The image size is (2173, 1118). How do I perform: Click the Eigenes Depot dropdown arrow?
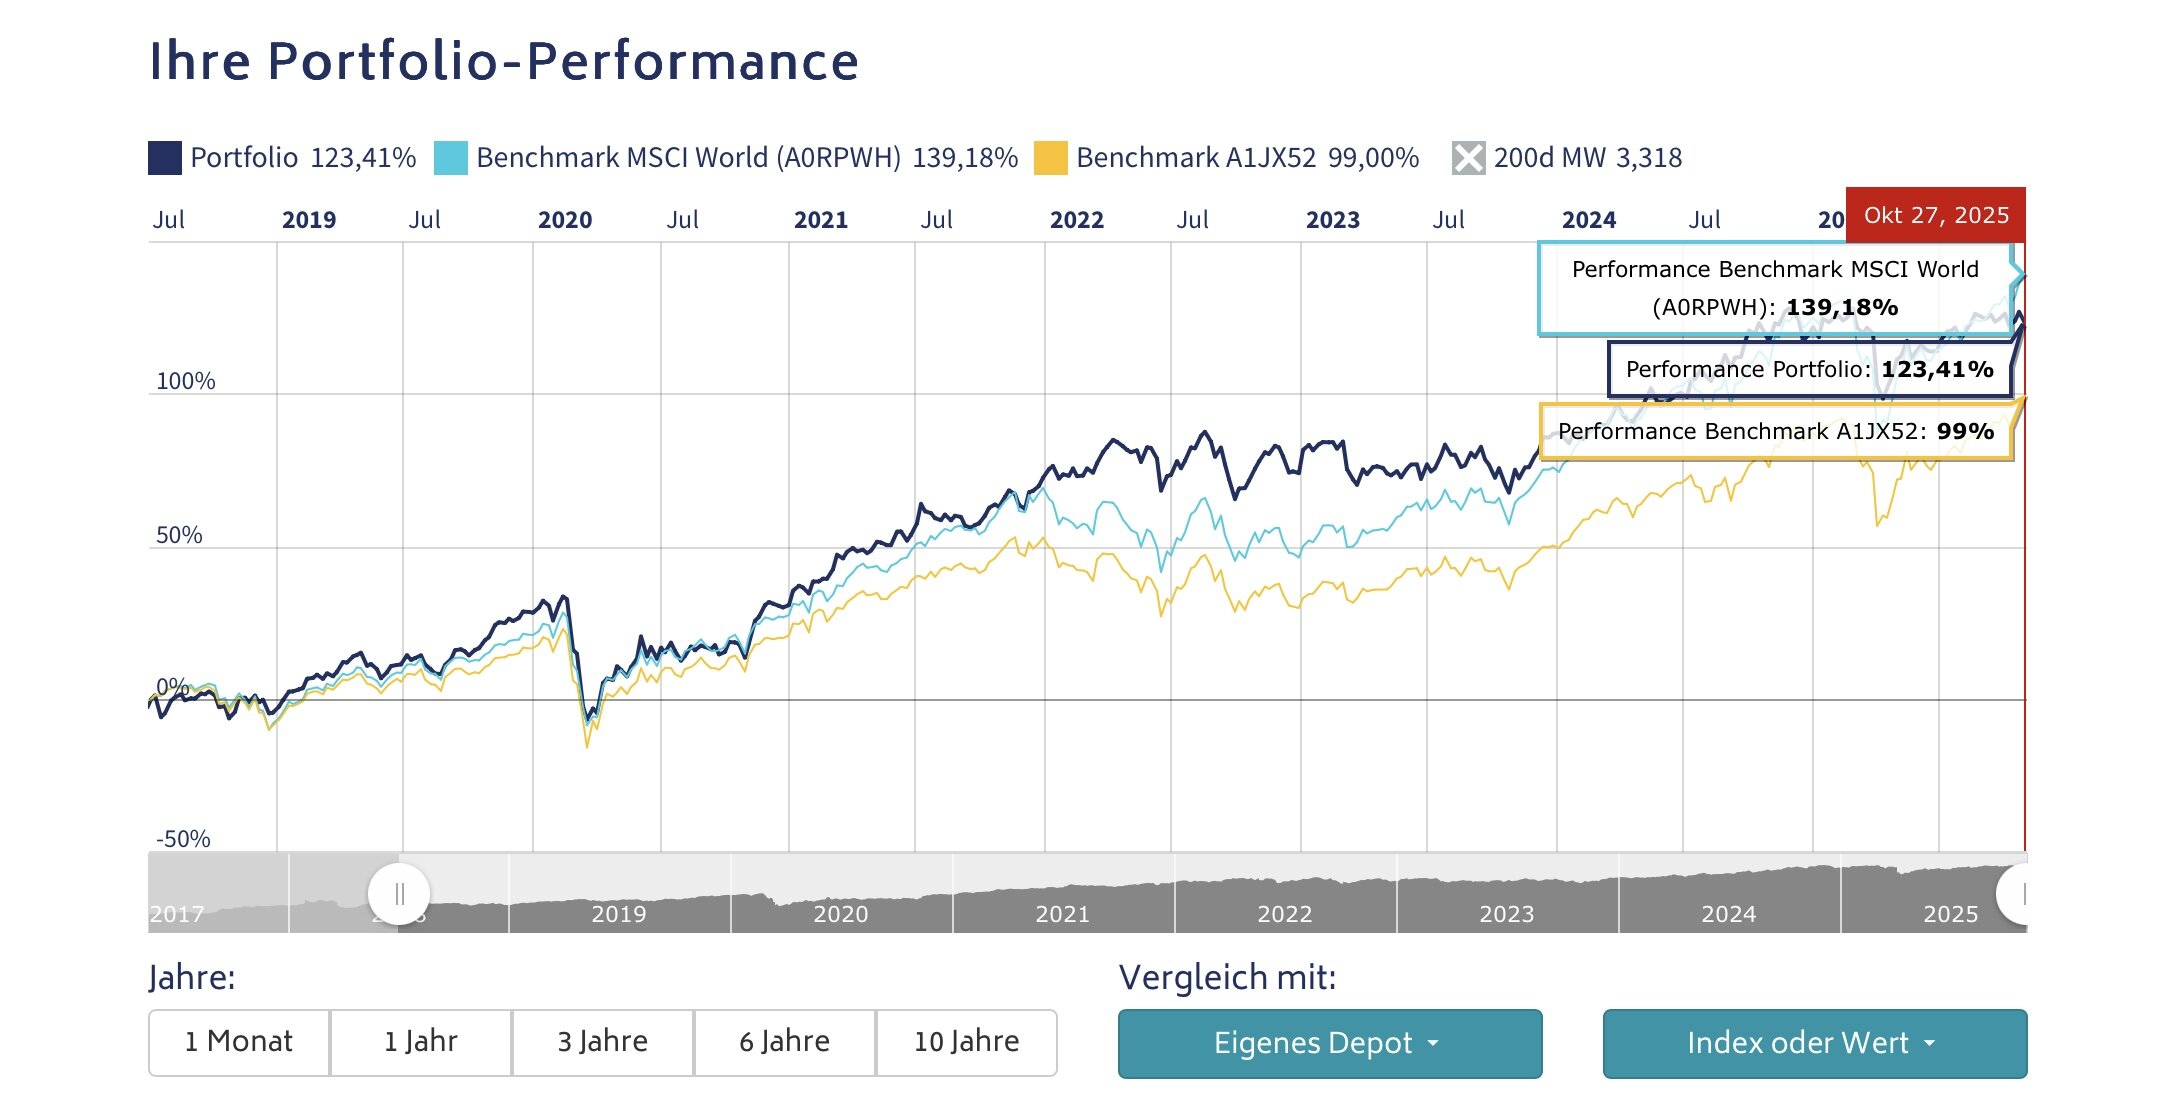1433,1043
